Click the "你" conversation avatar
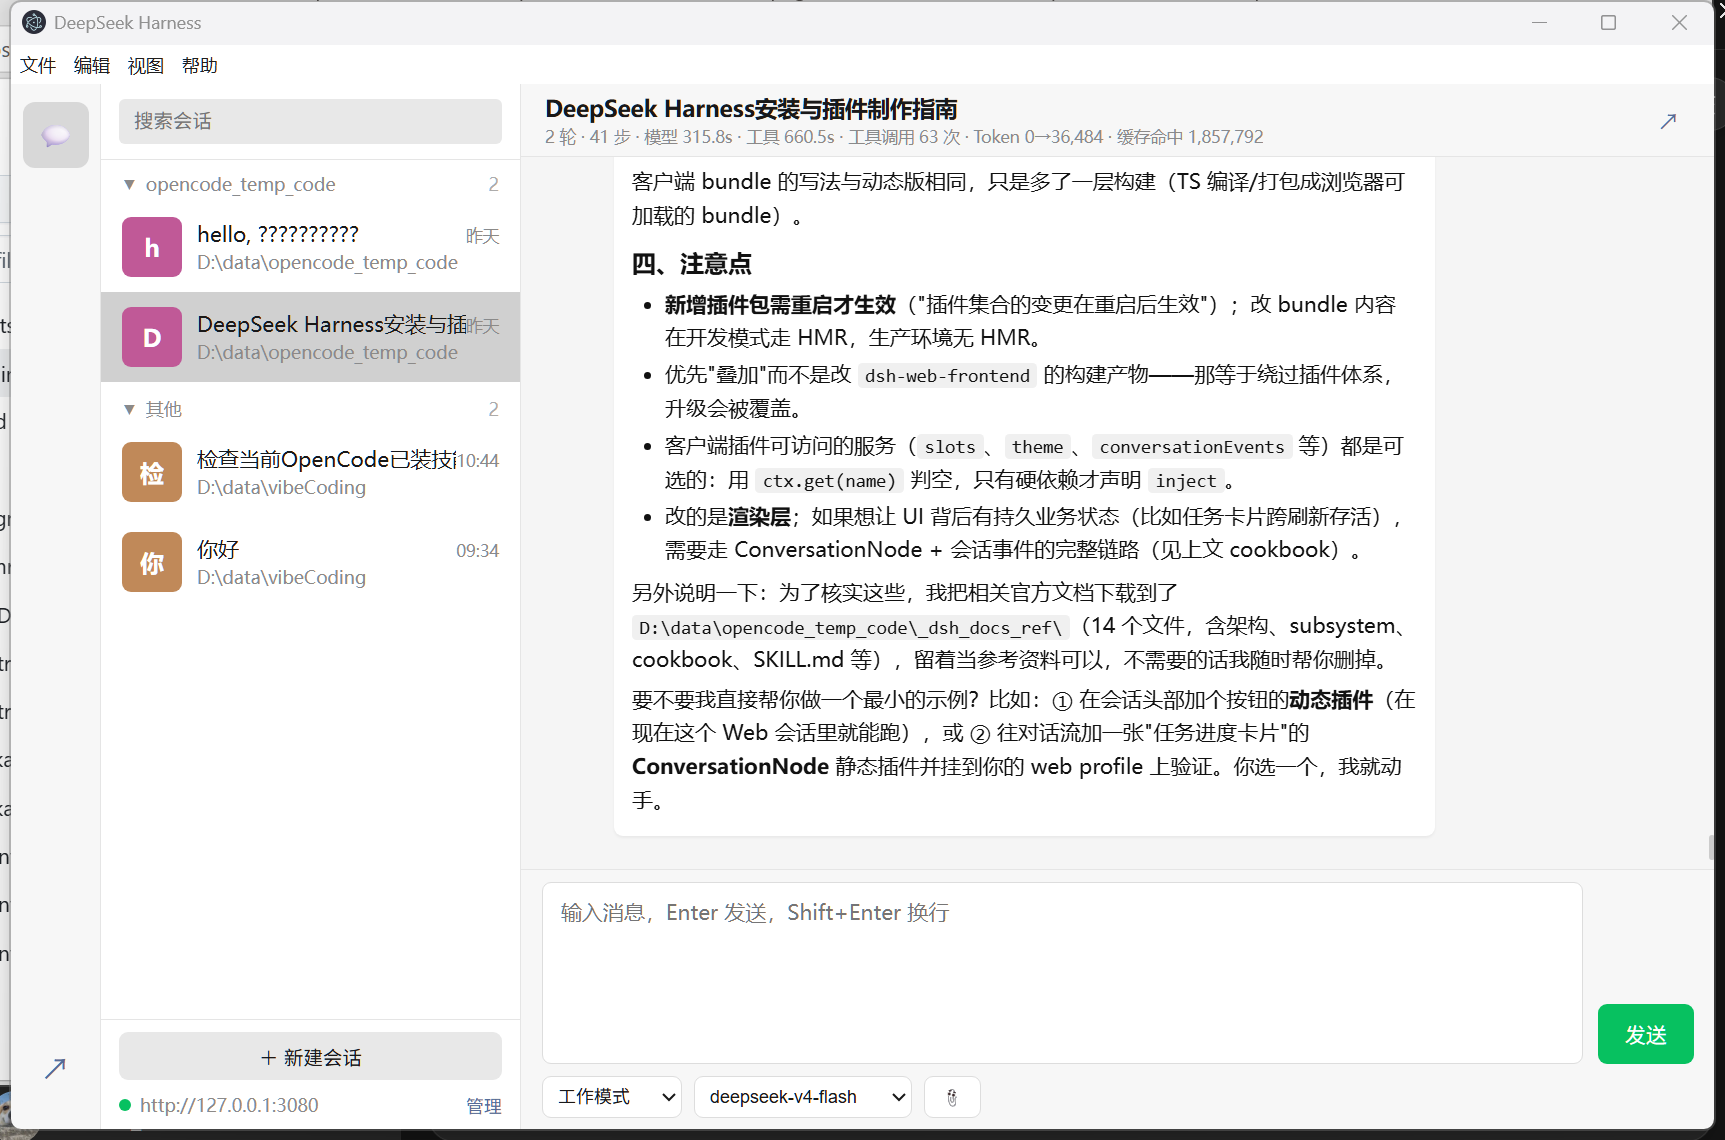1725x1140 pixels. 152,562
